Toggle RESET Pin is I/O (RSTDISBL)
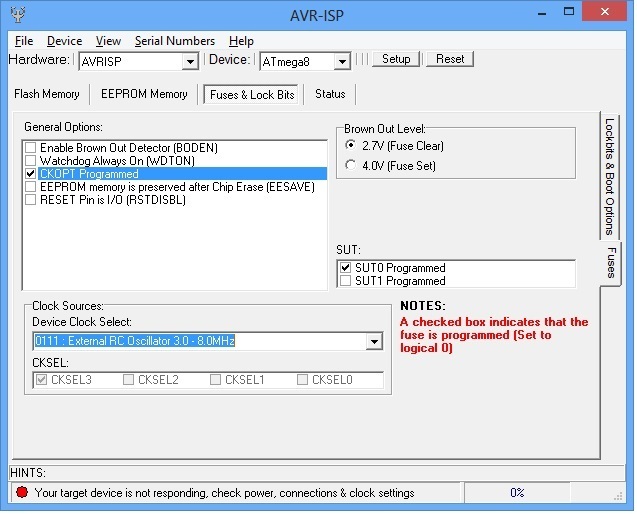 (30, 200)
